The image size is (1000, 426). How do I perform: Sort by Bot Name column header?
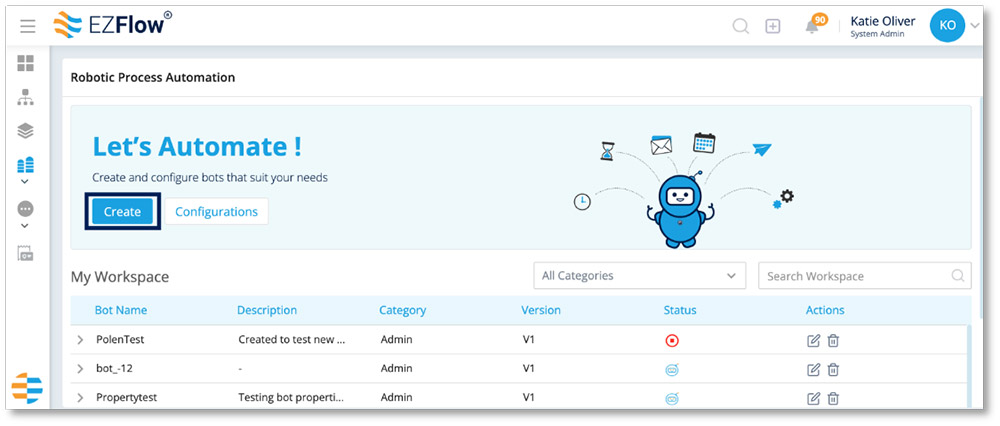(121, 311)
